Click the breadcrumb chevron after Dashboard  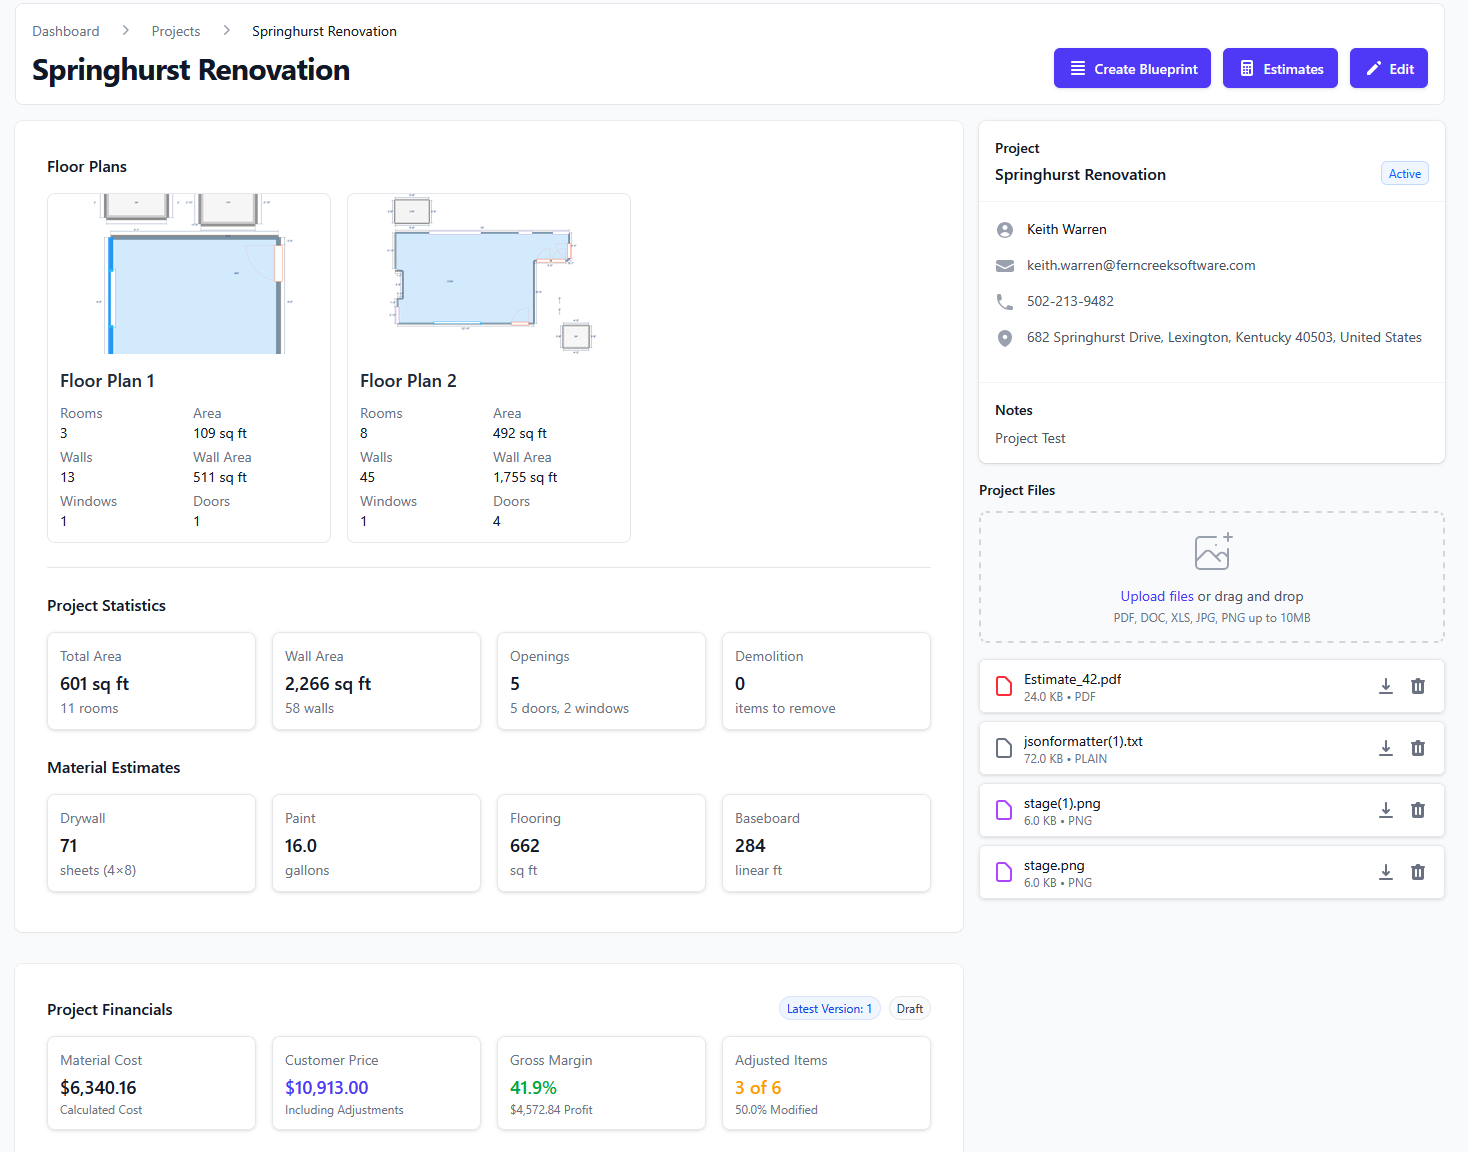[x=126, y=31]
